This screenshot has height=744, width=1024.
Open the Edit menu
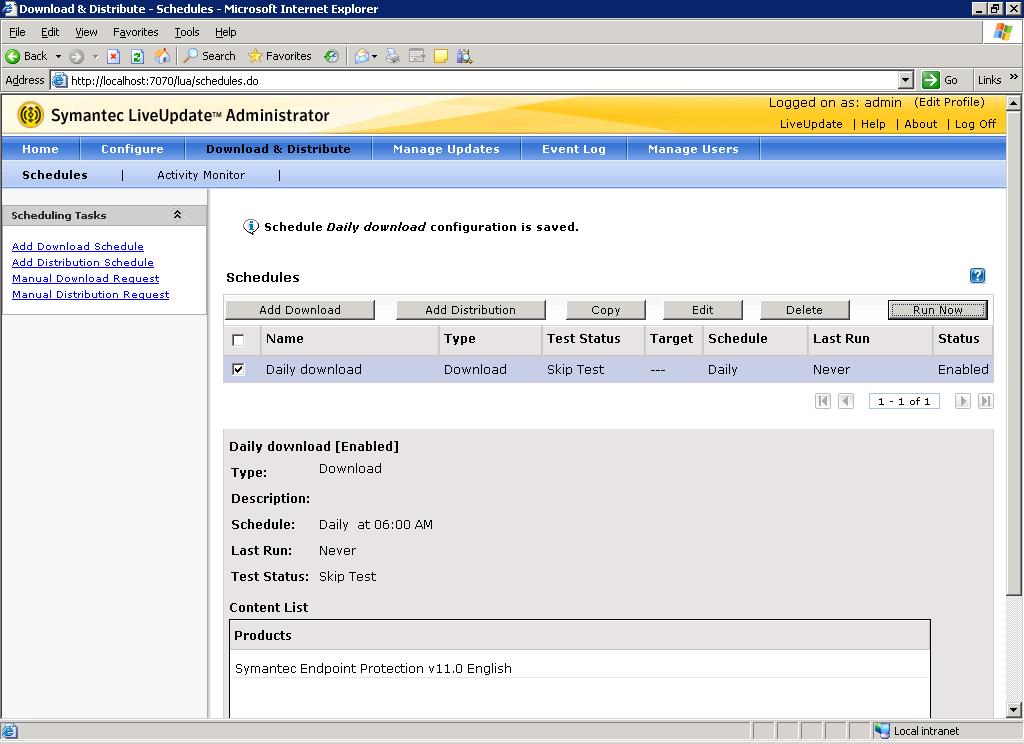pyautogui.click(x=50, y=32)
